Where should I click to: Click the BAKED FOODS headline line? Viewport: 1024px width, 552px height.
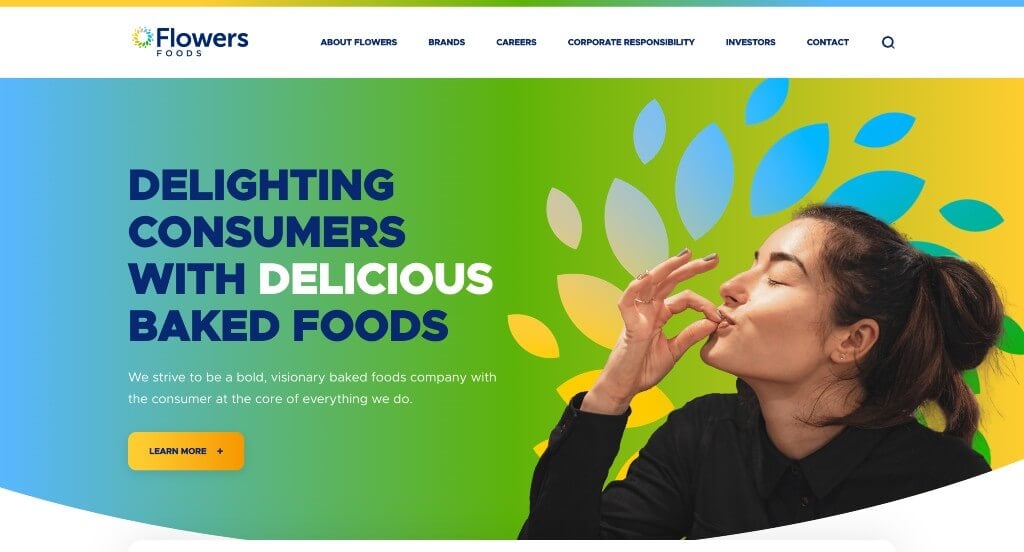click(288, 325)
